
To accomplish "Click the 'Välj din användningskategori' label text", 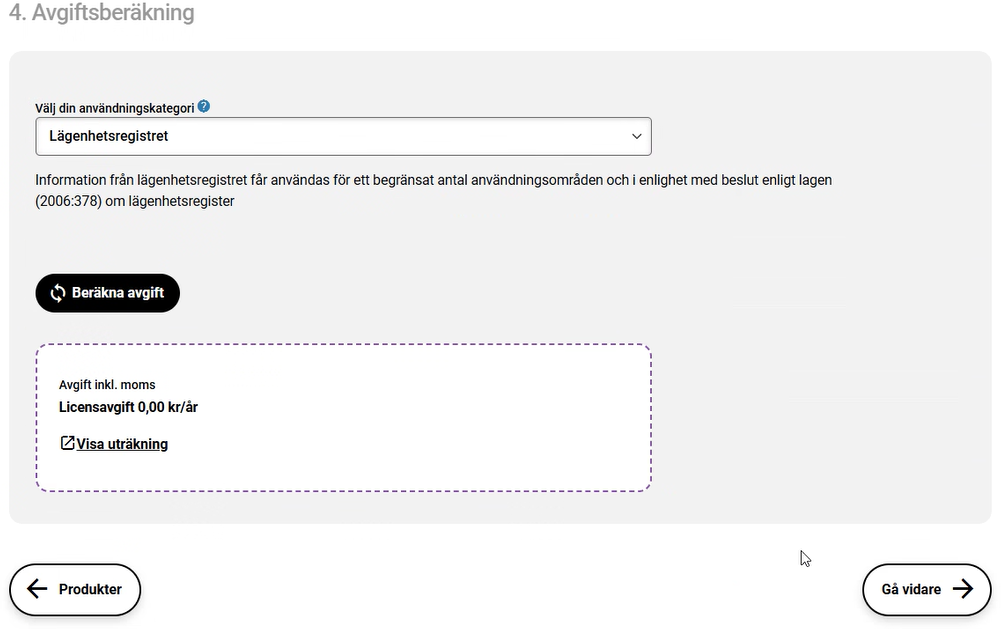I will [x=114, y=107].
